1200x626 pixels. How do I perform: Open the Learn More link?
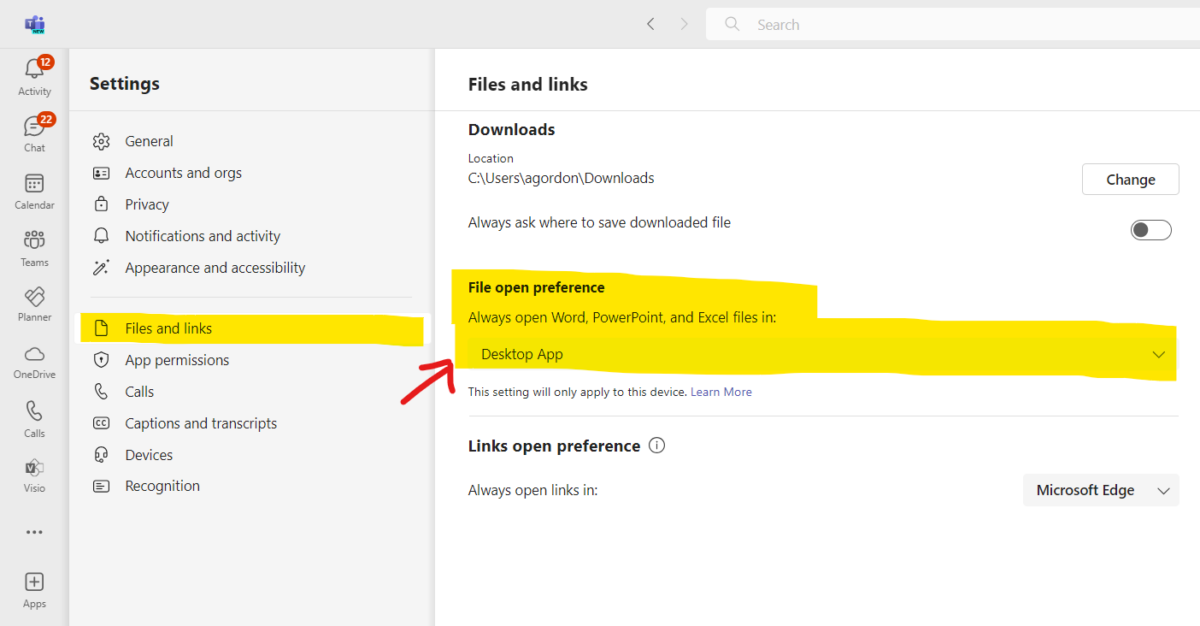coord(721,391)
